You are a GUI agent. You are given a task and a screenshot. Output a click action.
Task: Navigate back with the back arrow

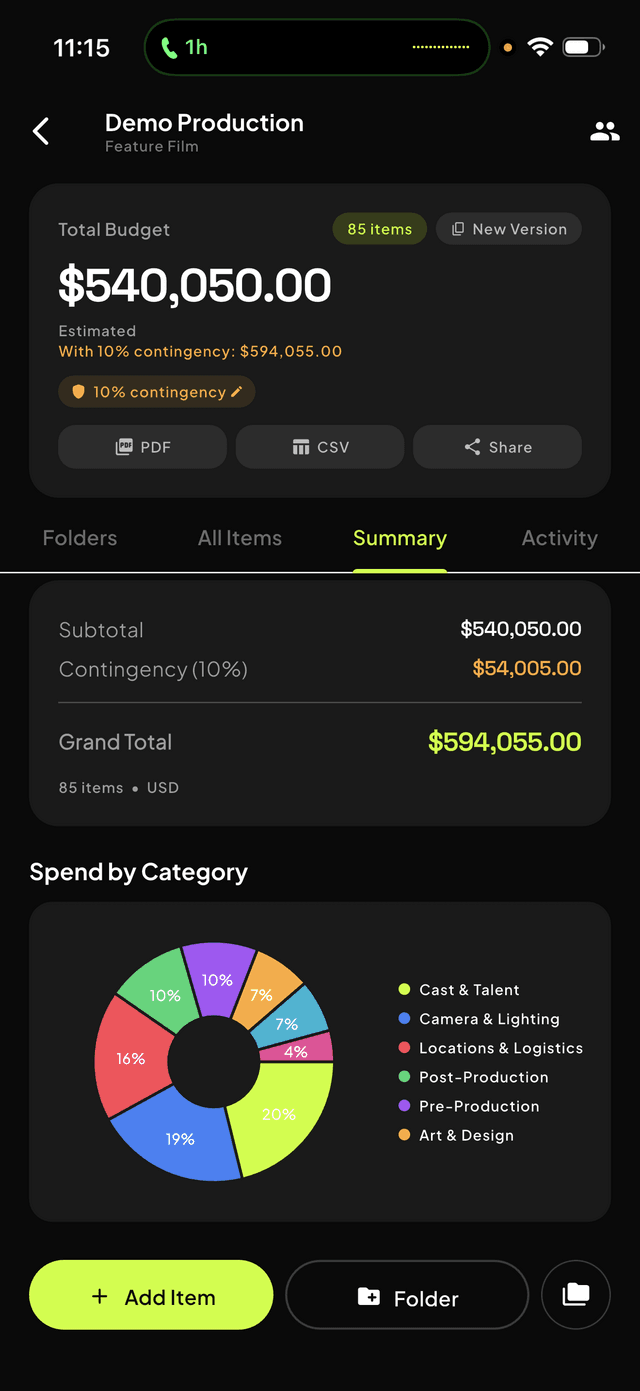point(40,131)
